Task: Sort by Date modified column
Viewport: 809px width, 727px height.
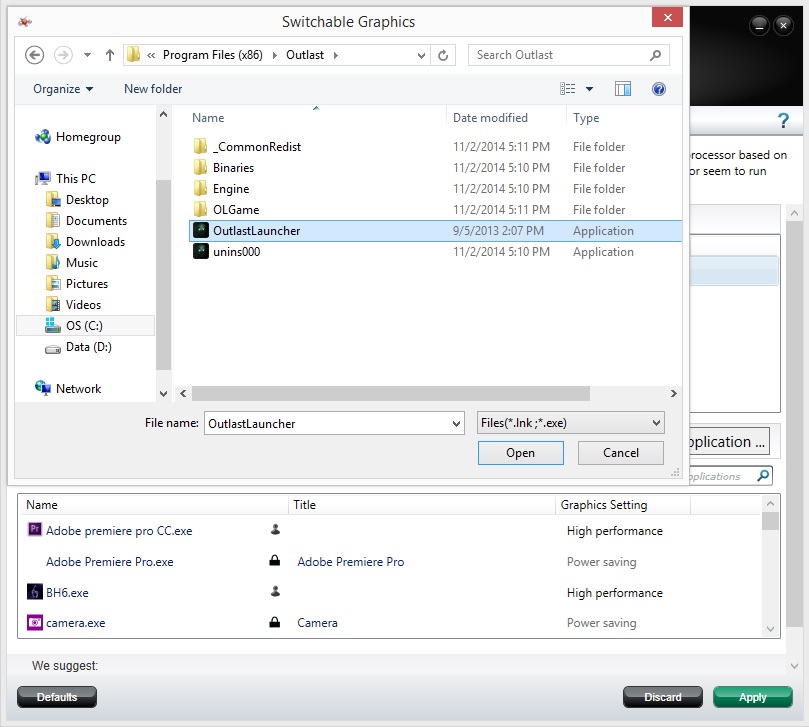Action: point(490,118)
